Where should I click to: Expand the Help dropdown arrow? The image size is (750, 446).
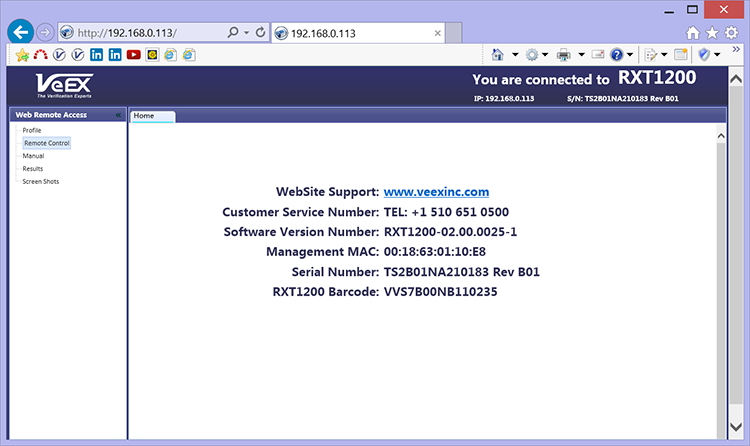630,55
